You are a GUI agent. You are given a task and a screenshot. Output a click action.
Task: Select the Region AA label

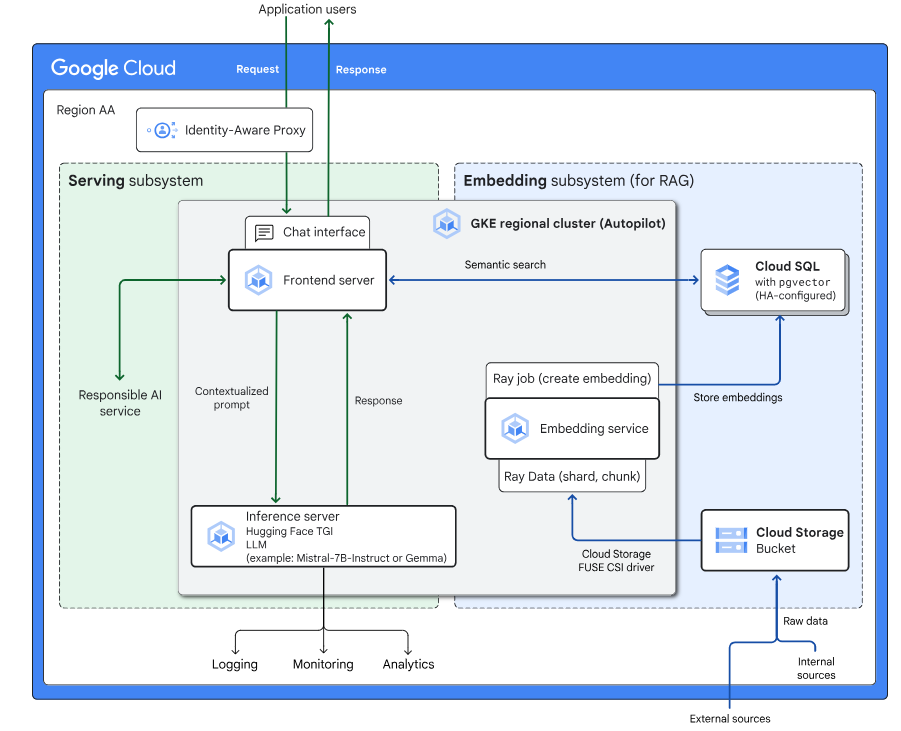tap(85, 110)
